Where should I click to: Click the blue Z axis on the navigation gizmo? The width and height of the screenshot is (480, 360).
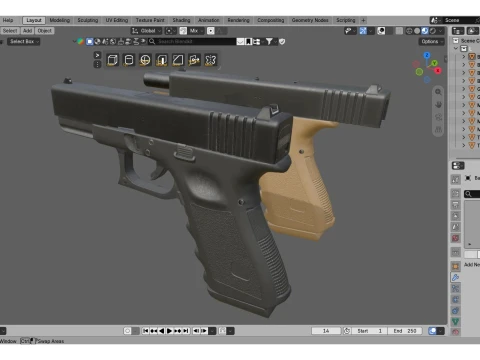pos(427,55)
